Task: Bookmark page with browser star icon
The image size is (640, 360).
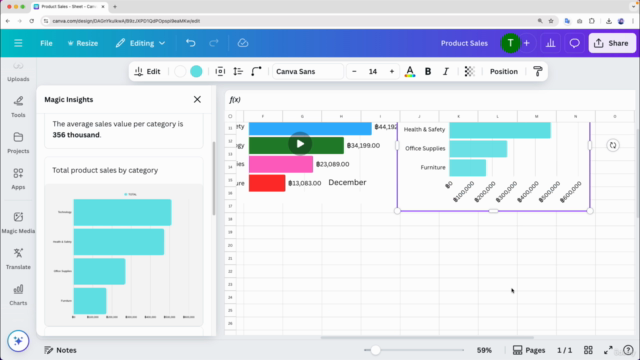Action: [x=551, y=21]
